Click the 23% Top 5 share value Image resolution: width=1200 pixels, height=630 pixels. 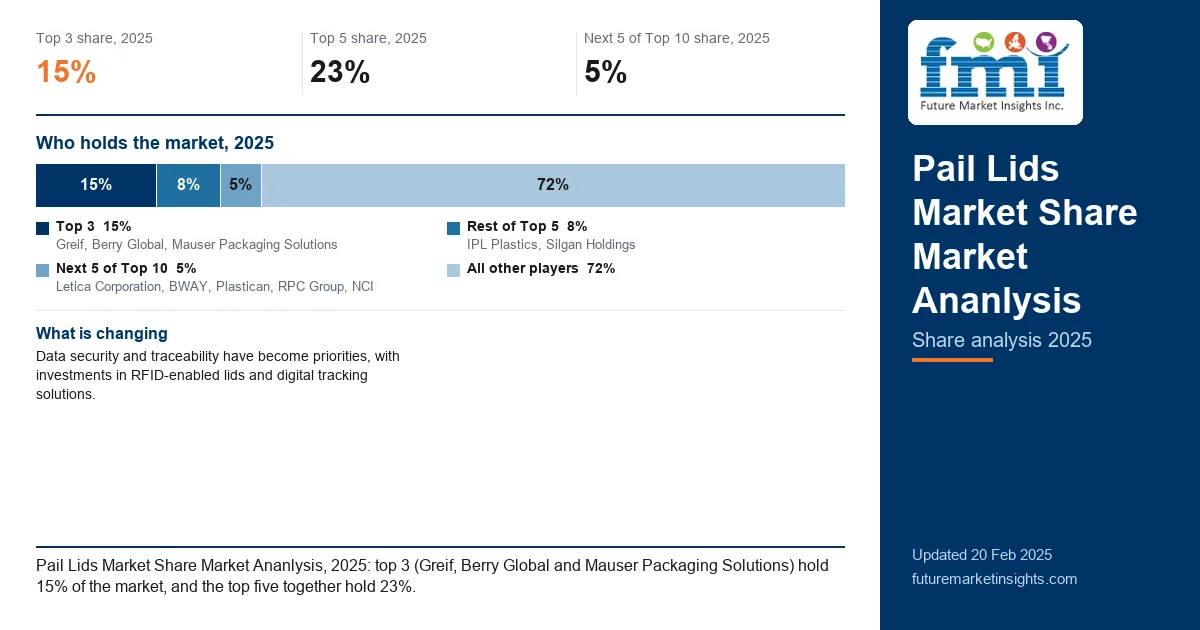340,72
